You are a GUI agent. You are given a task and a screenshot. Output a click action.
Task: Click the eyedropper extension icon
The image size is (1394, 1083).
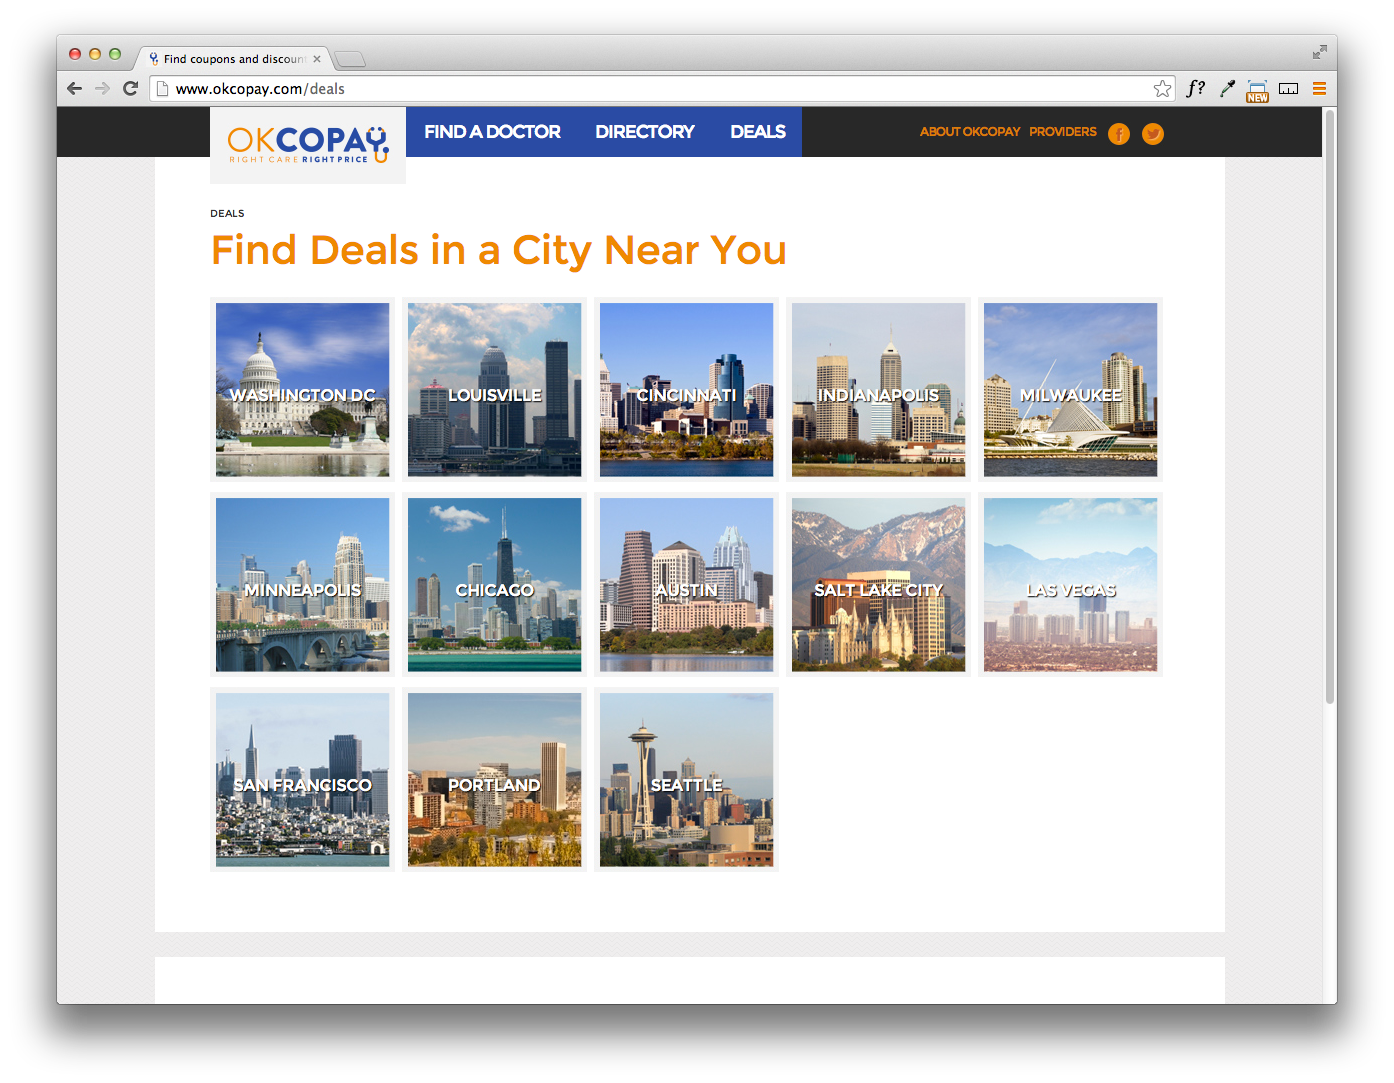(x=1227, y=89)
